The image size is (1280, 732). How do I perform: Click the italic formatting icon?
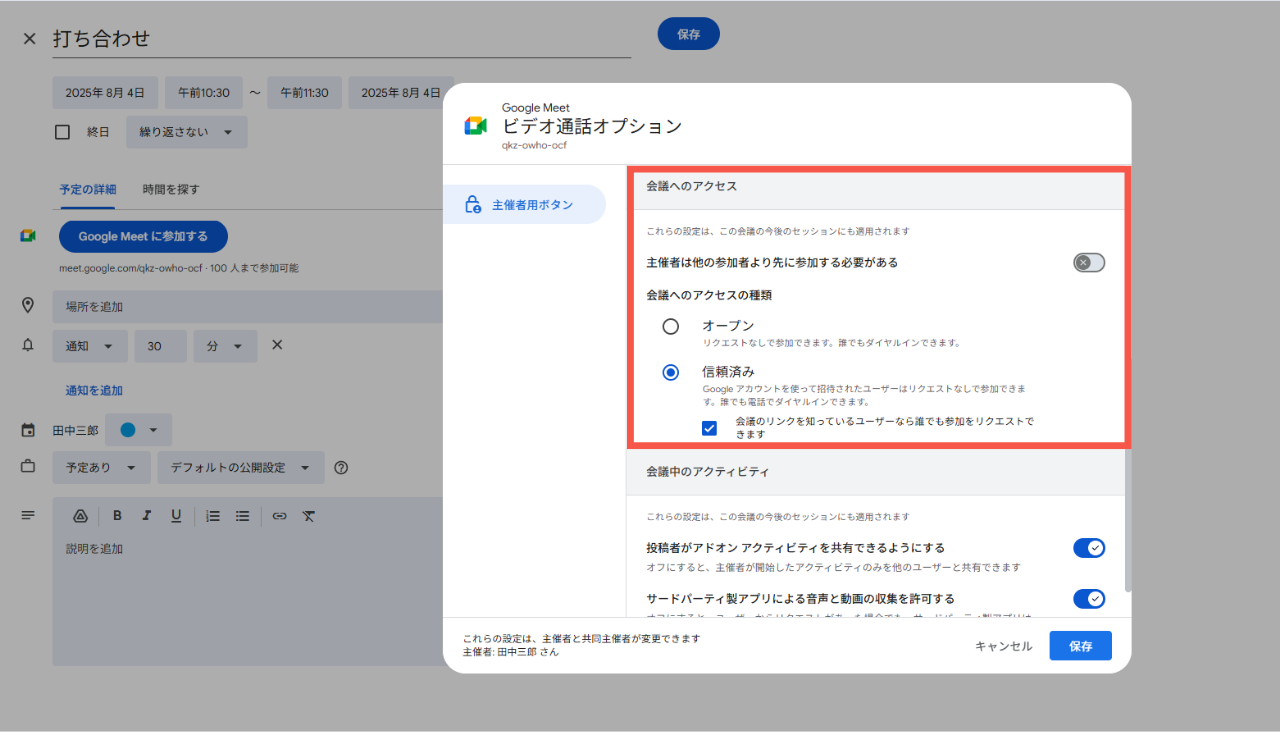pyautogui.click(x=146, y=516)
